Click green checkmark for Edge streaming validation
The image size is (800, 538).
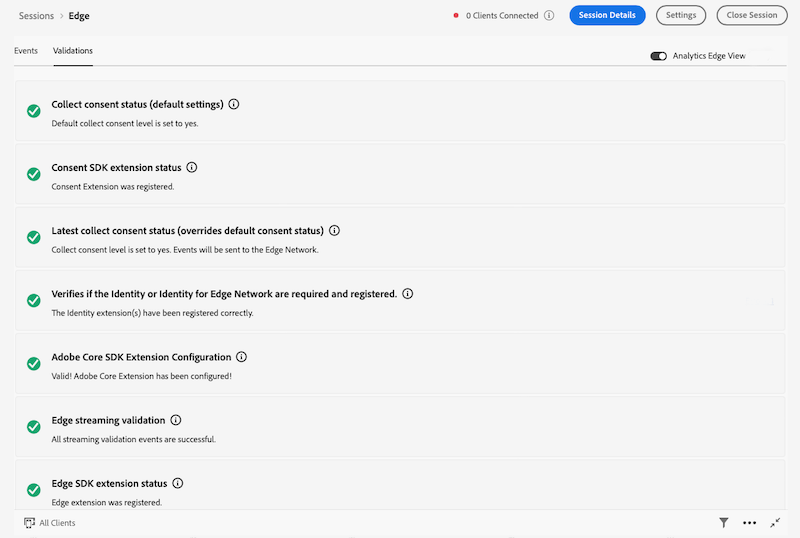click(x=34, y=427)
